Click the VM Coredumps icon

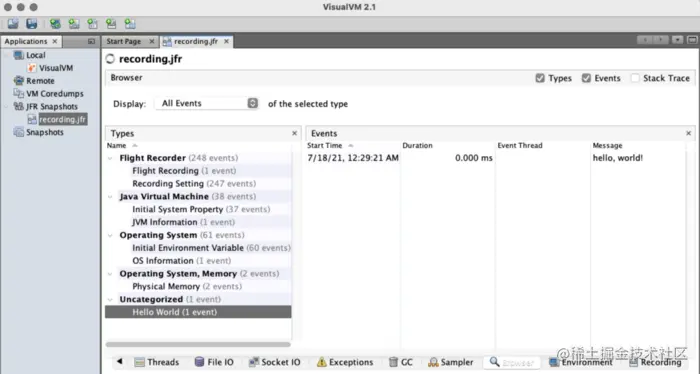pos(18,94)
